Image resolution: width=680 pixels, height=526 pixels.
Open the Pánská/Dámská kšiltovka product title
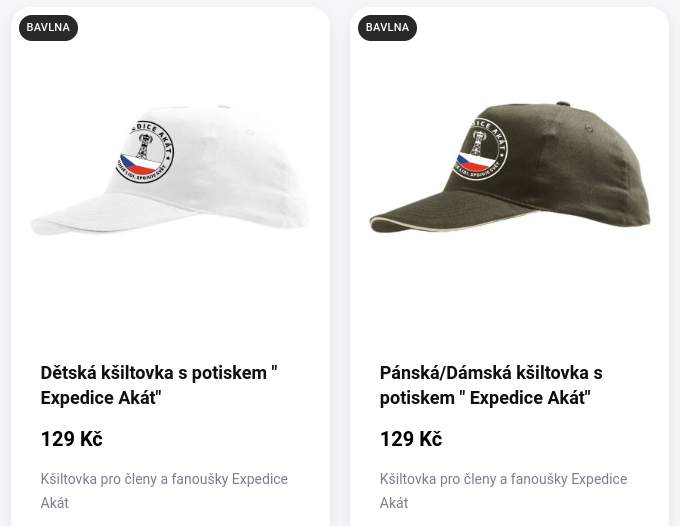pyautogui.click(x=491, y=385)
